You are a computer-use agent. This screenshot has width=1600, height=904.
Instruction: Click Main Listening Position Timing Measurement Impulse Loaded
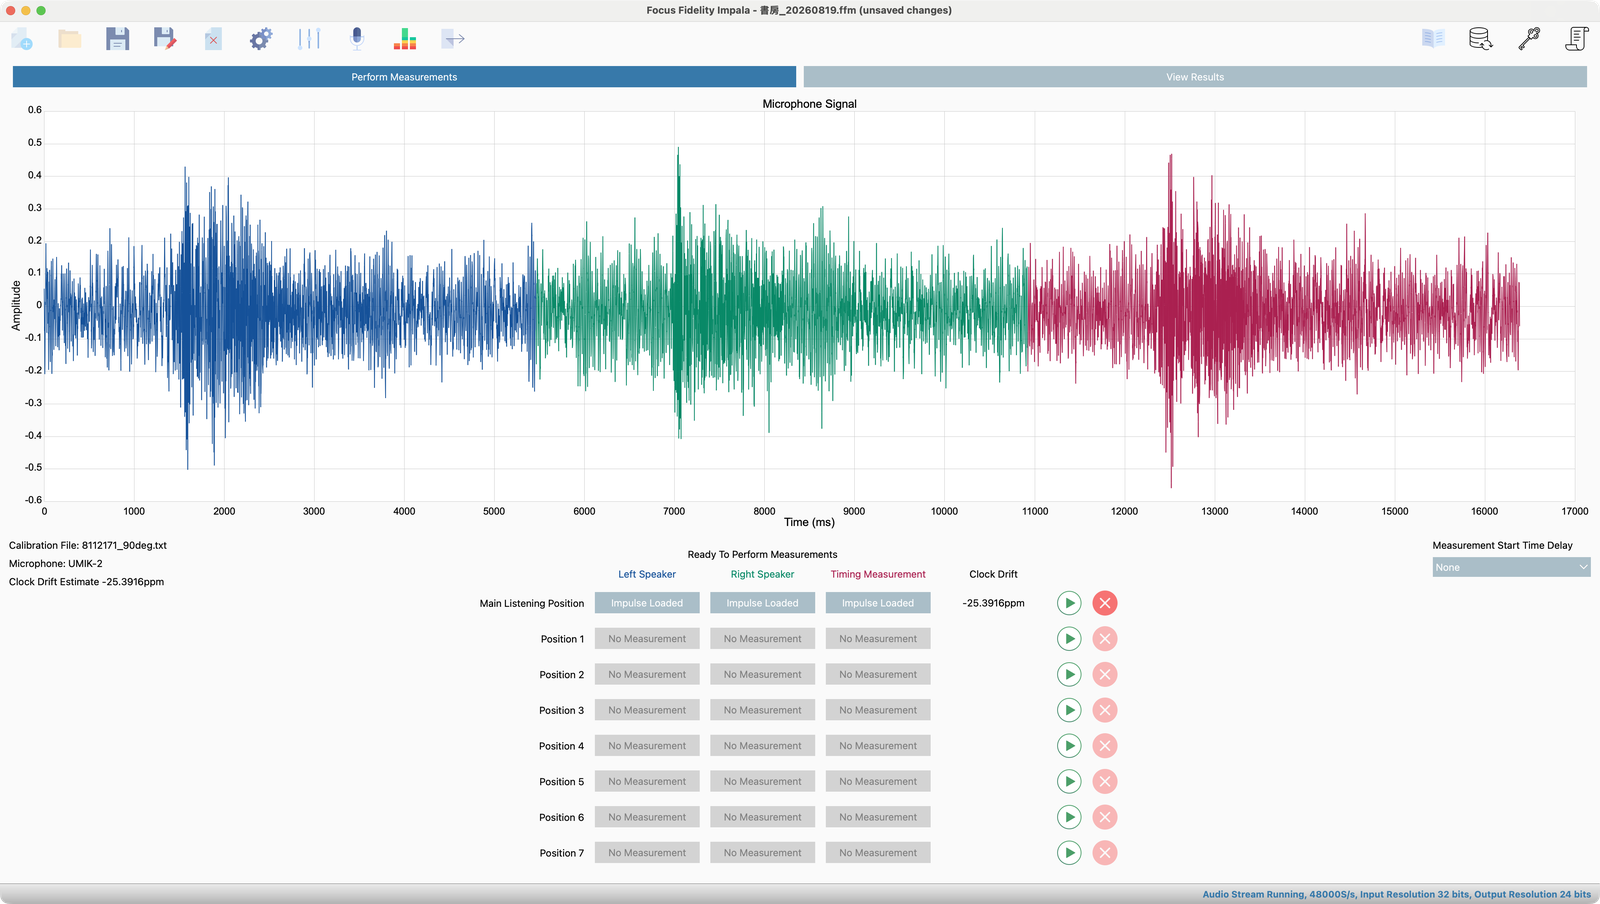[878, 603]
